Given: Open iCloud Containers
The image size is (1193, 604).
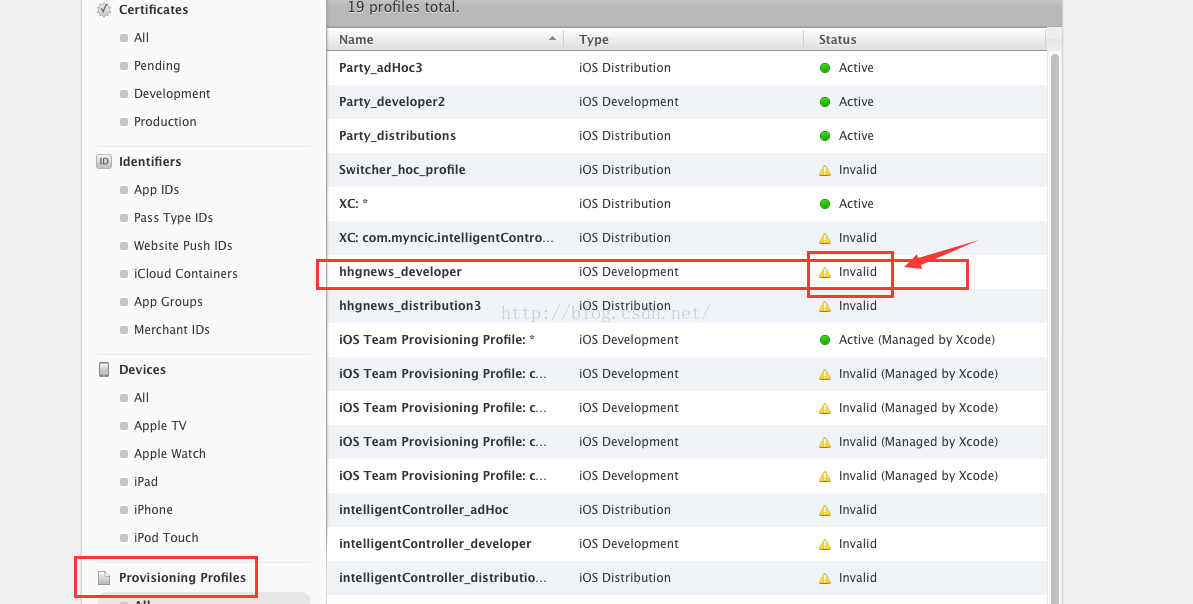Looking at the screenshot, I should [x=186, y=274].
